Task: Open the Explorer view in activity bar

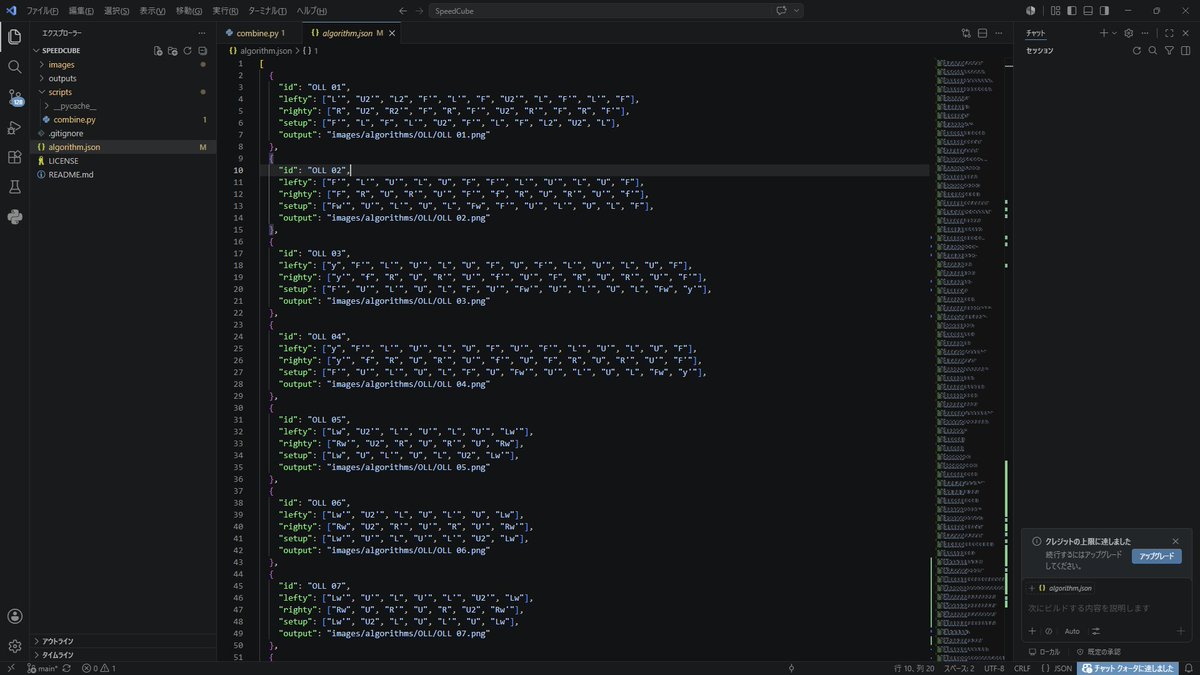Action: click(14, 36)
